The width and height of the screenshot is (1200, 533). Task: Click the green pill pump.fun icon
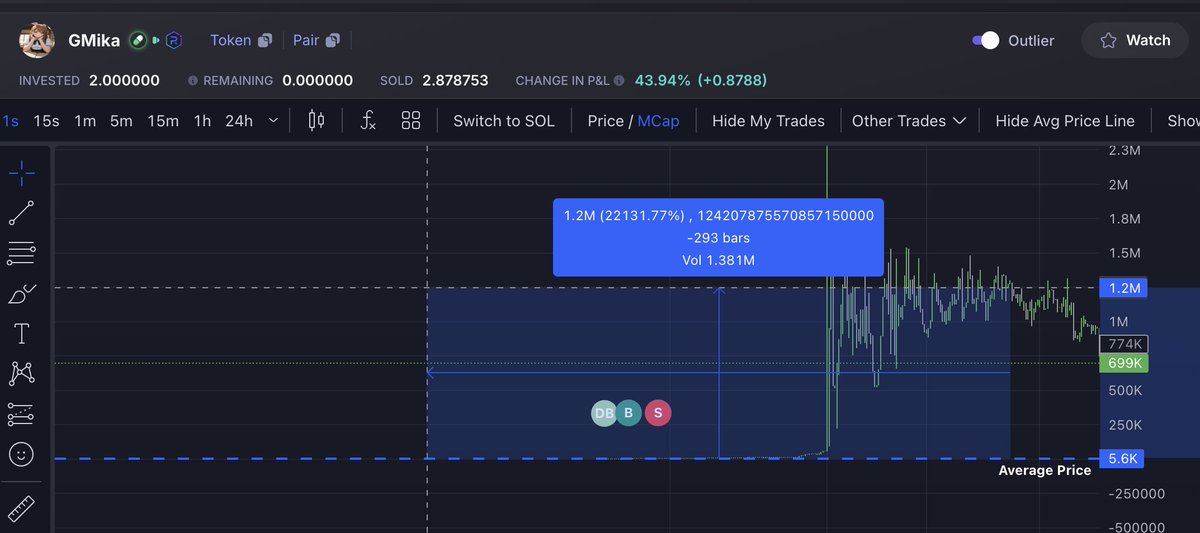point(139,41)
